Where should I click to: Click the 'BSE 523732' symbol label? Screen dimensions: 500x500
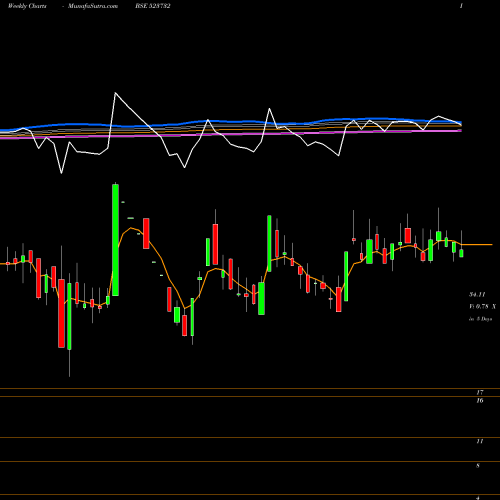[x=153, y=6]
